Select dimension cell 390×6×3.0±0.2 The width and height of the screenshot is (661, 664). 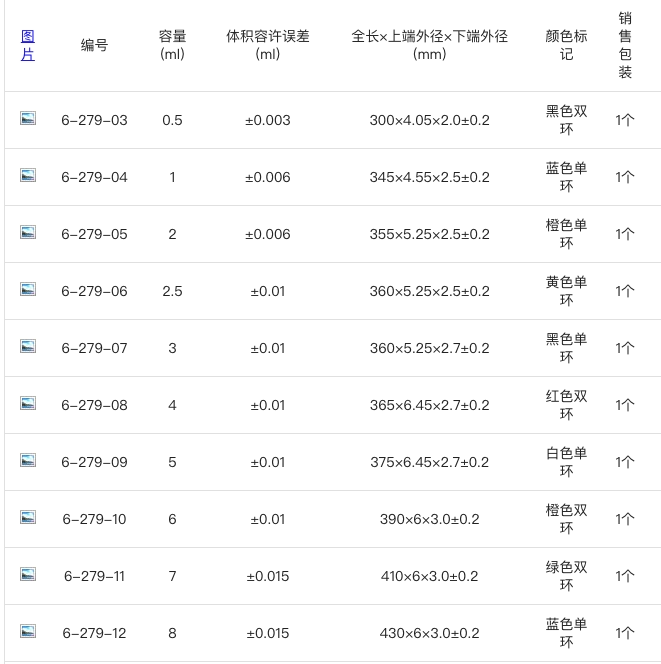[429, 519]
